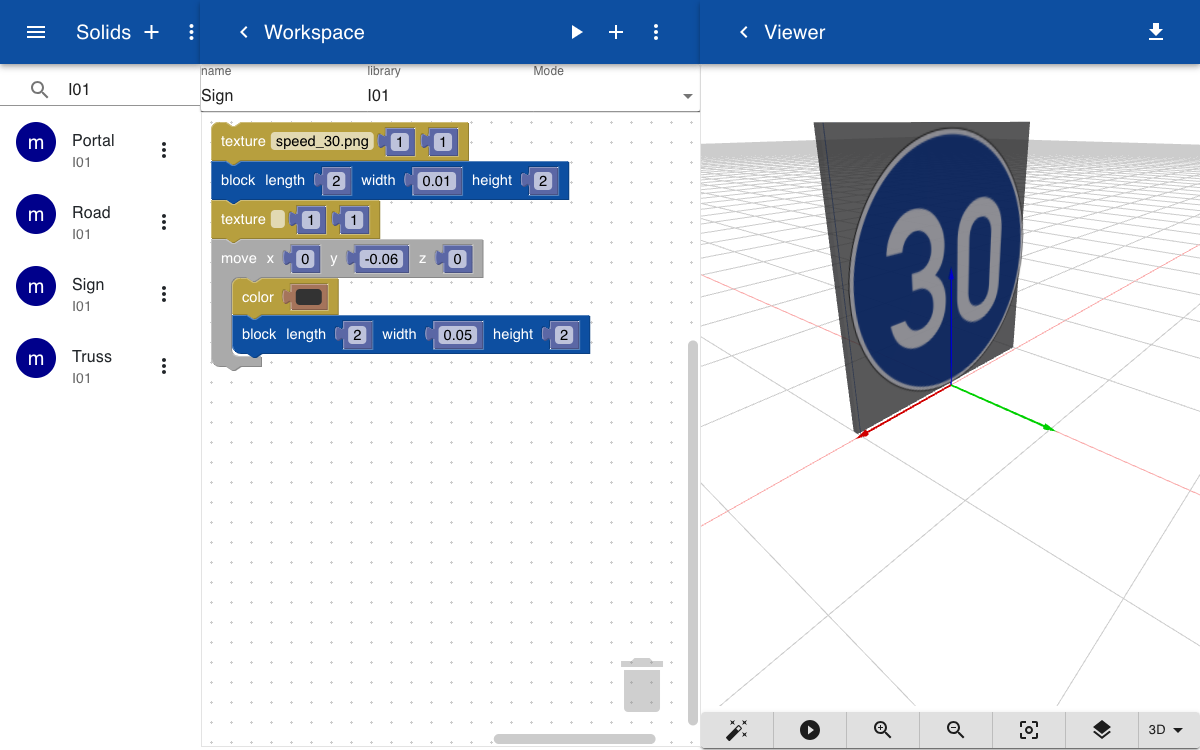The image size is (1200, 750).
Task: Zoom out in the 3D viewer
Action: tap(956, 730)
